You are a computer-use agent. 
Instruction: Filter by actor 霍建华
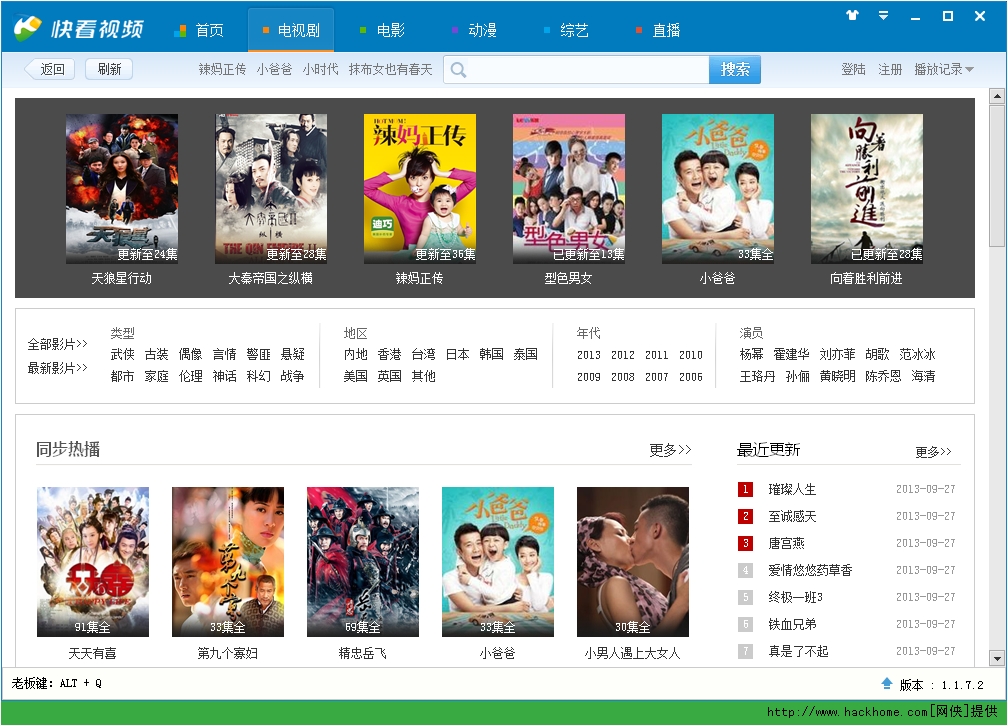791,354
